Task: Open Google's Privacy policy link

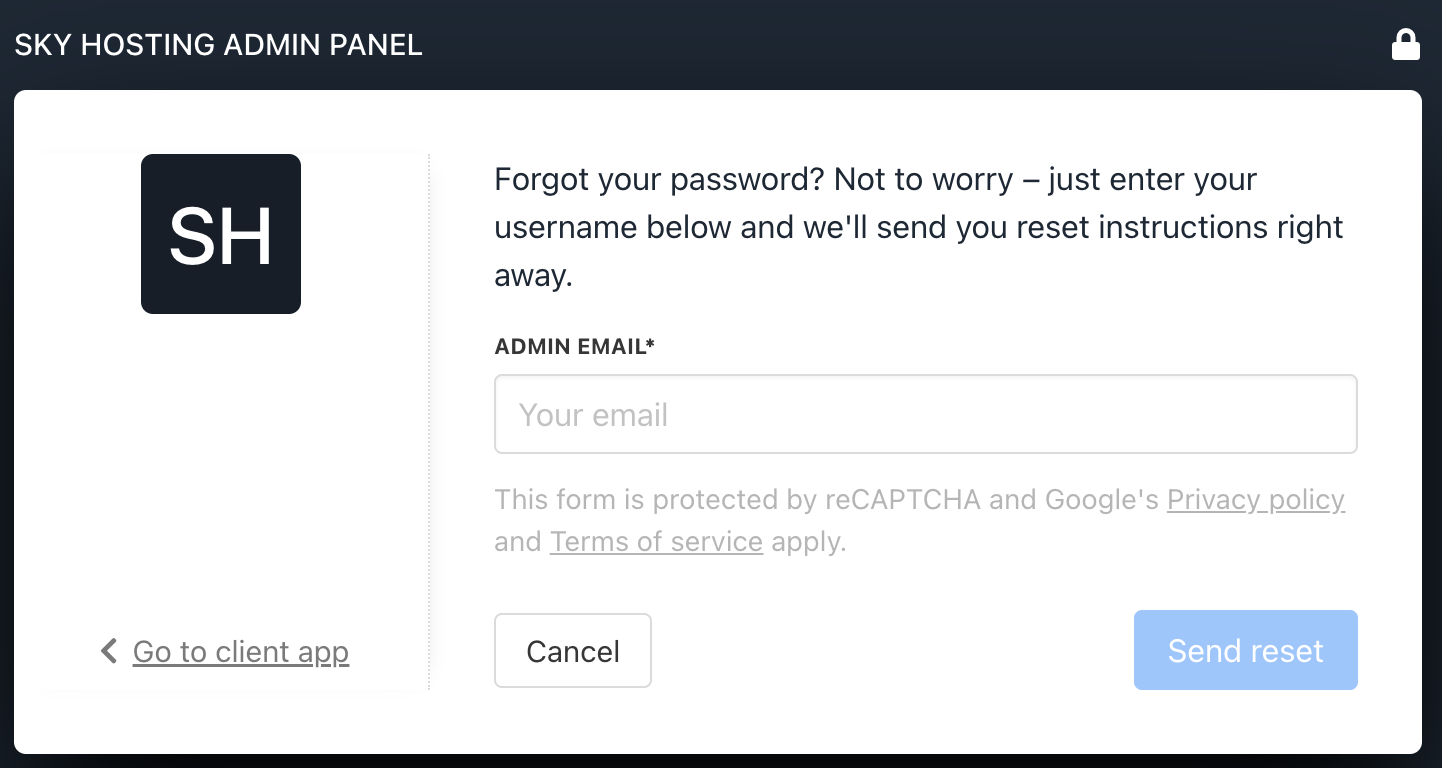Action: (1255, 499)
